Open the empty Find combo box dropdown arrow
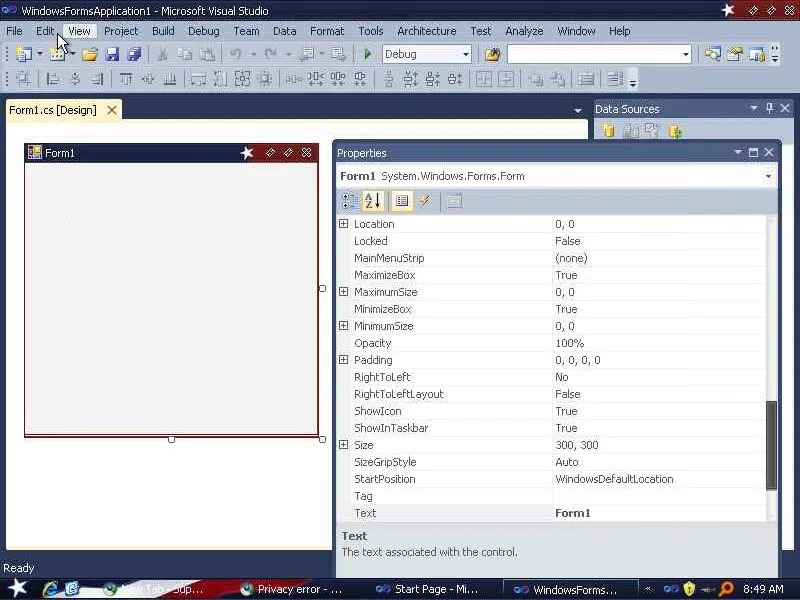The image size is (800, 600). [686, 55]
